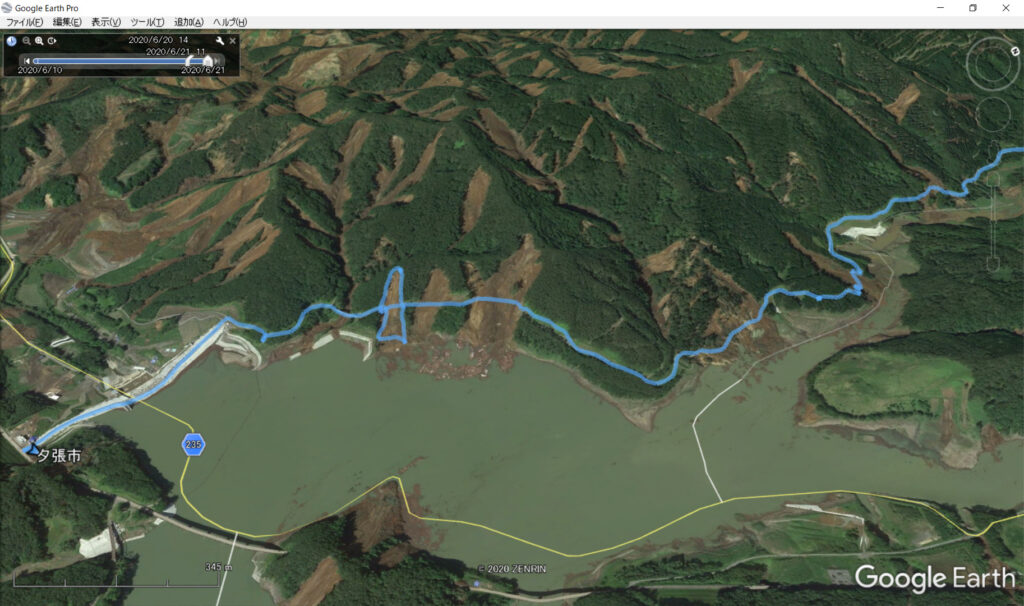Click the look-around joystick ring

[x=992, y=64]
